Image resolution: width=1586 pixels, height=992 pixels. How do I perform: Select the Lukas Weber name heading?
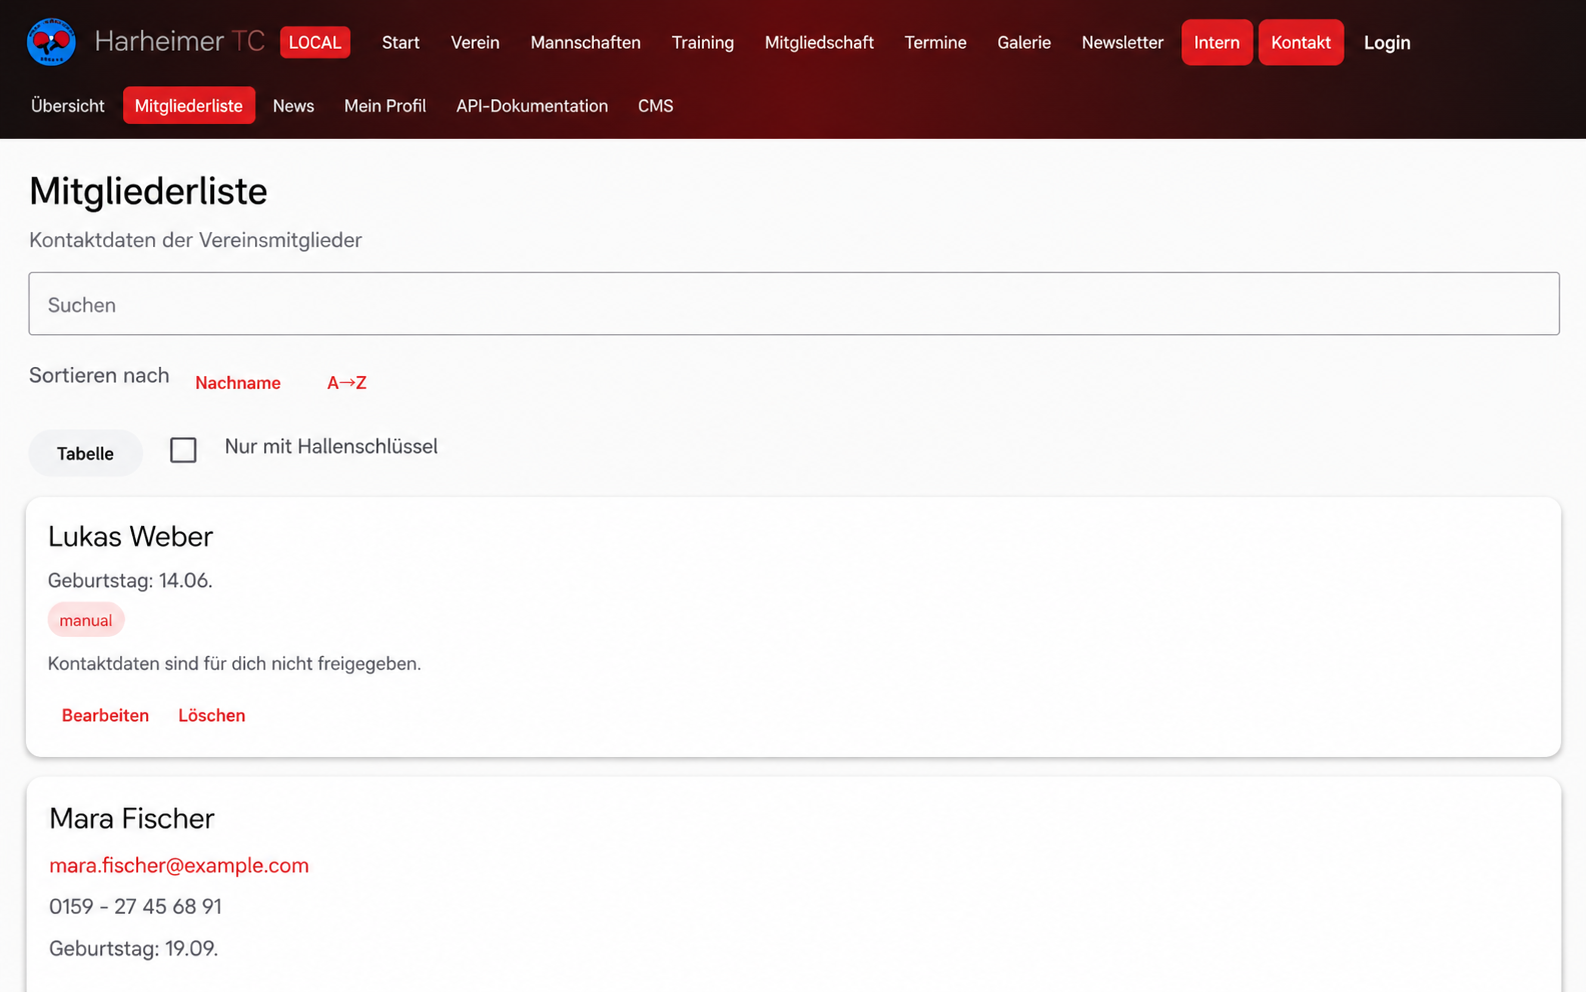tap(131, 537)
